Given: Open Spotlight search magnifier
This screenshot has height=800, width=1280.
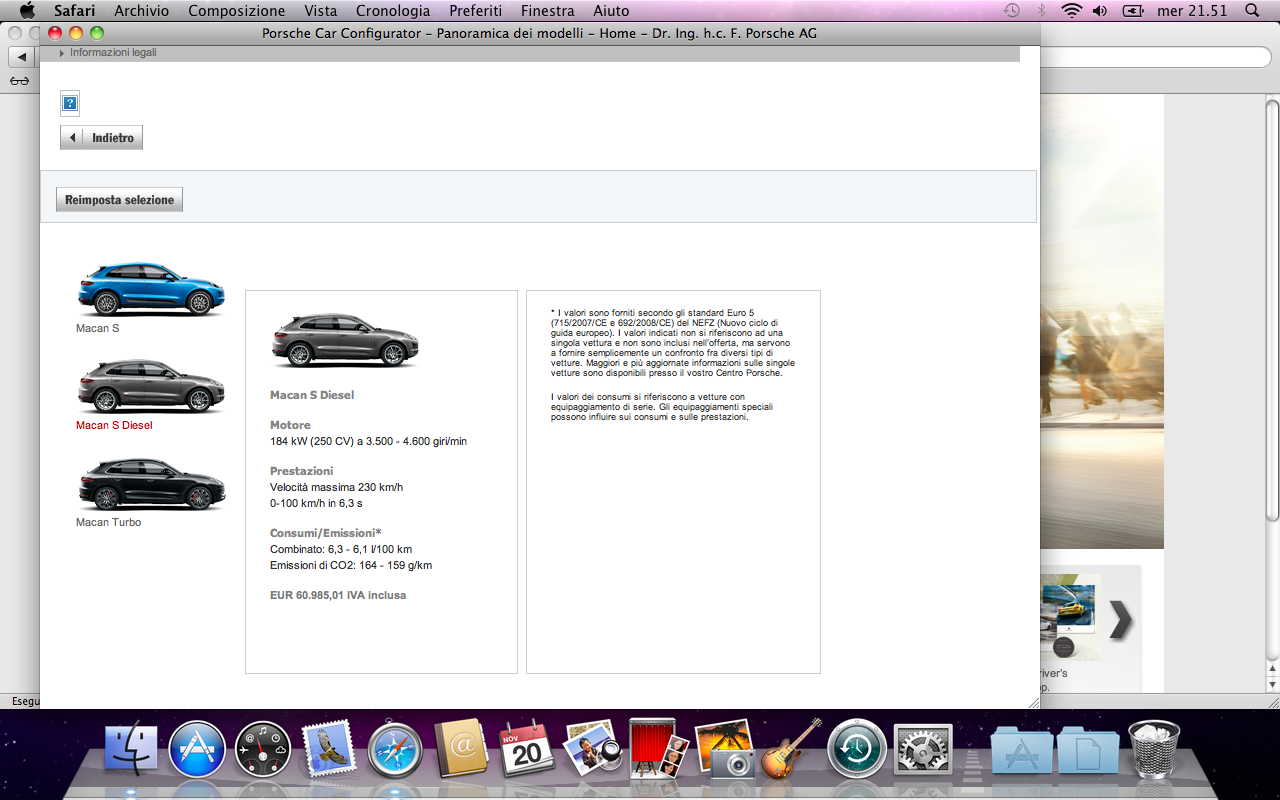Looking at the screenshot, I should tap(1252, 11).
